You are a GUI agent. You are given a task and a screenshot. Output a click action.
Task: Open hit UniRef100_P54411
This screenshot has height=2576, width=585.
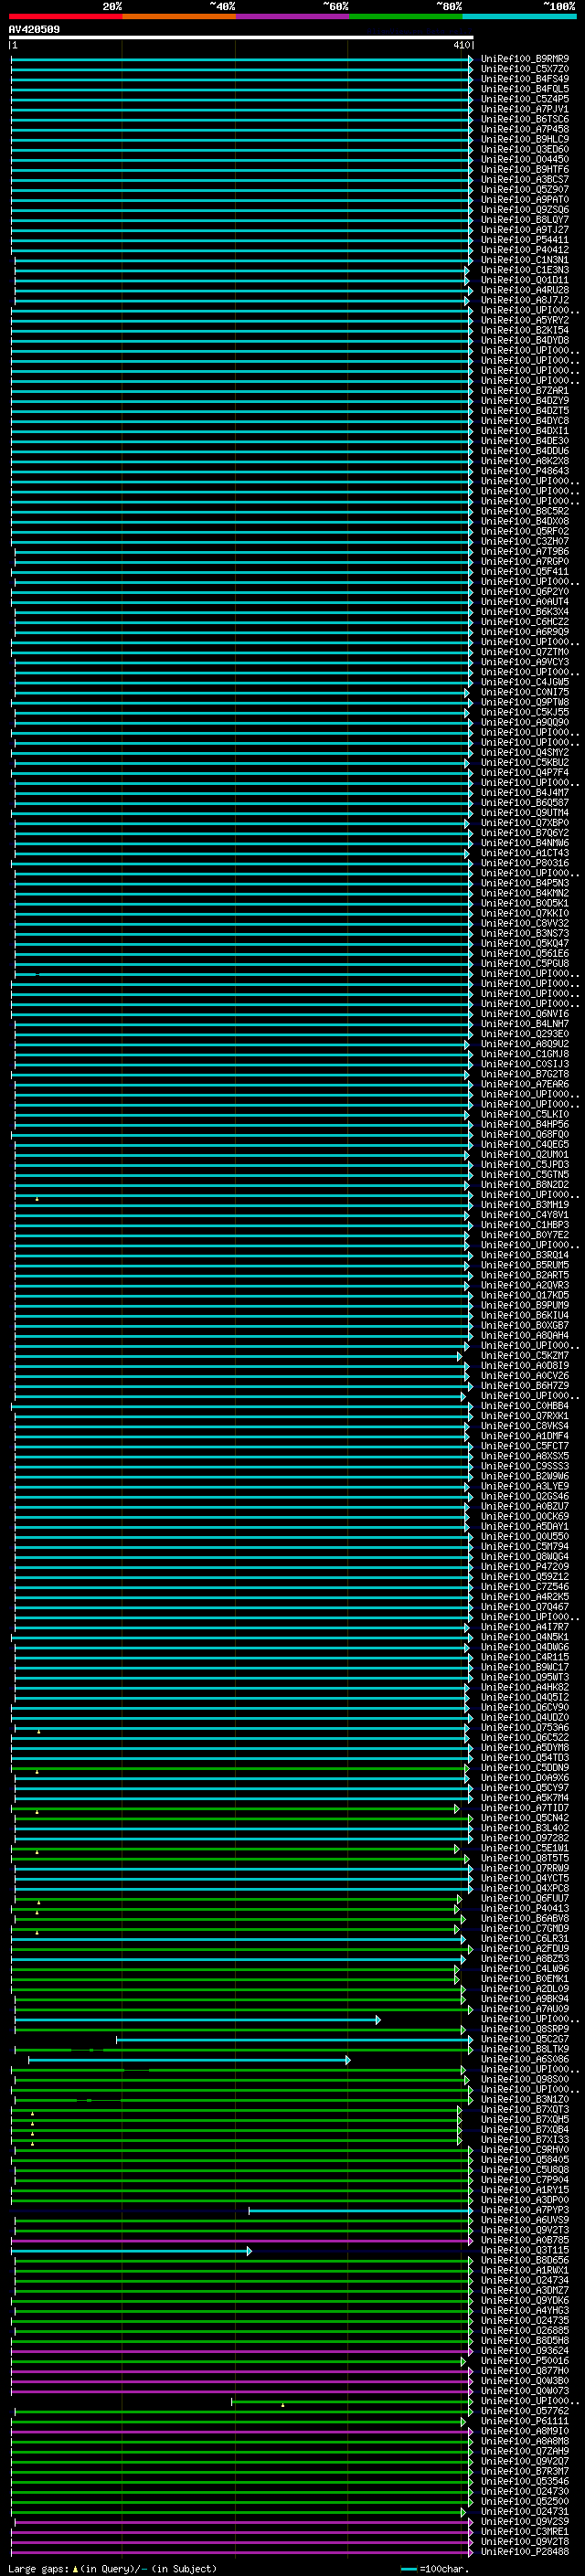click(524, 239)
